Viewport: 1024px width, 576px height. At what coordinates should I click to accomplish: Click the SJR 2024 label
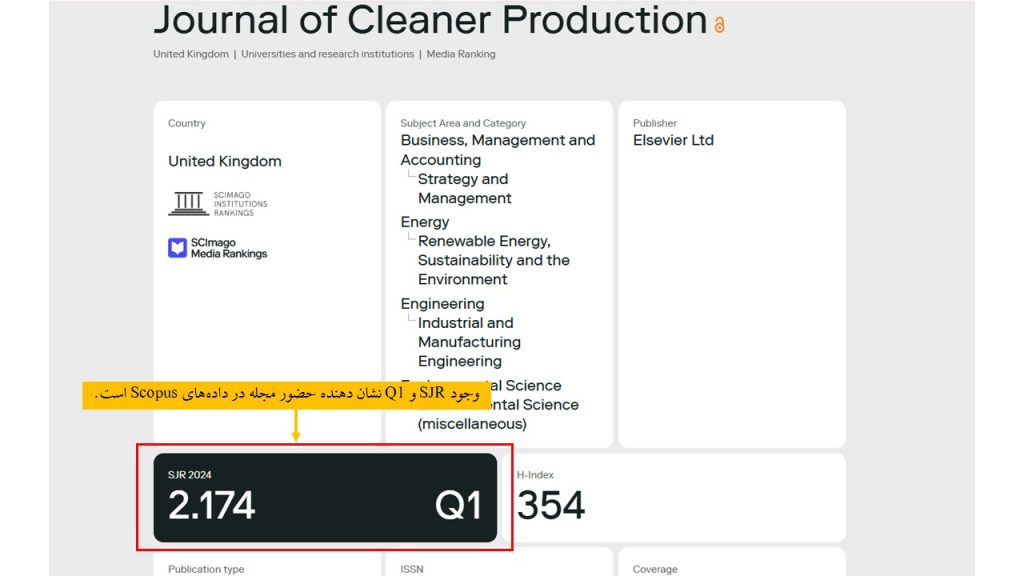(189, 475)
